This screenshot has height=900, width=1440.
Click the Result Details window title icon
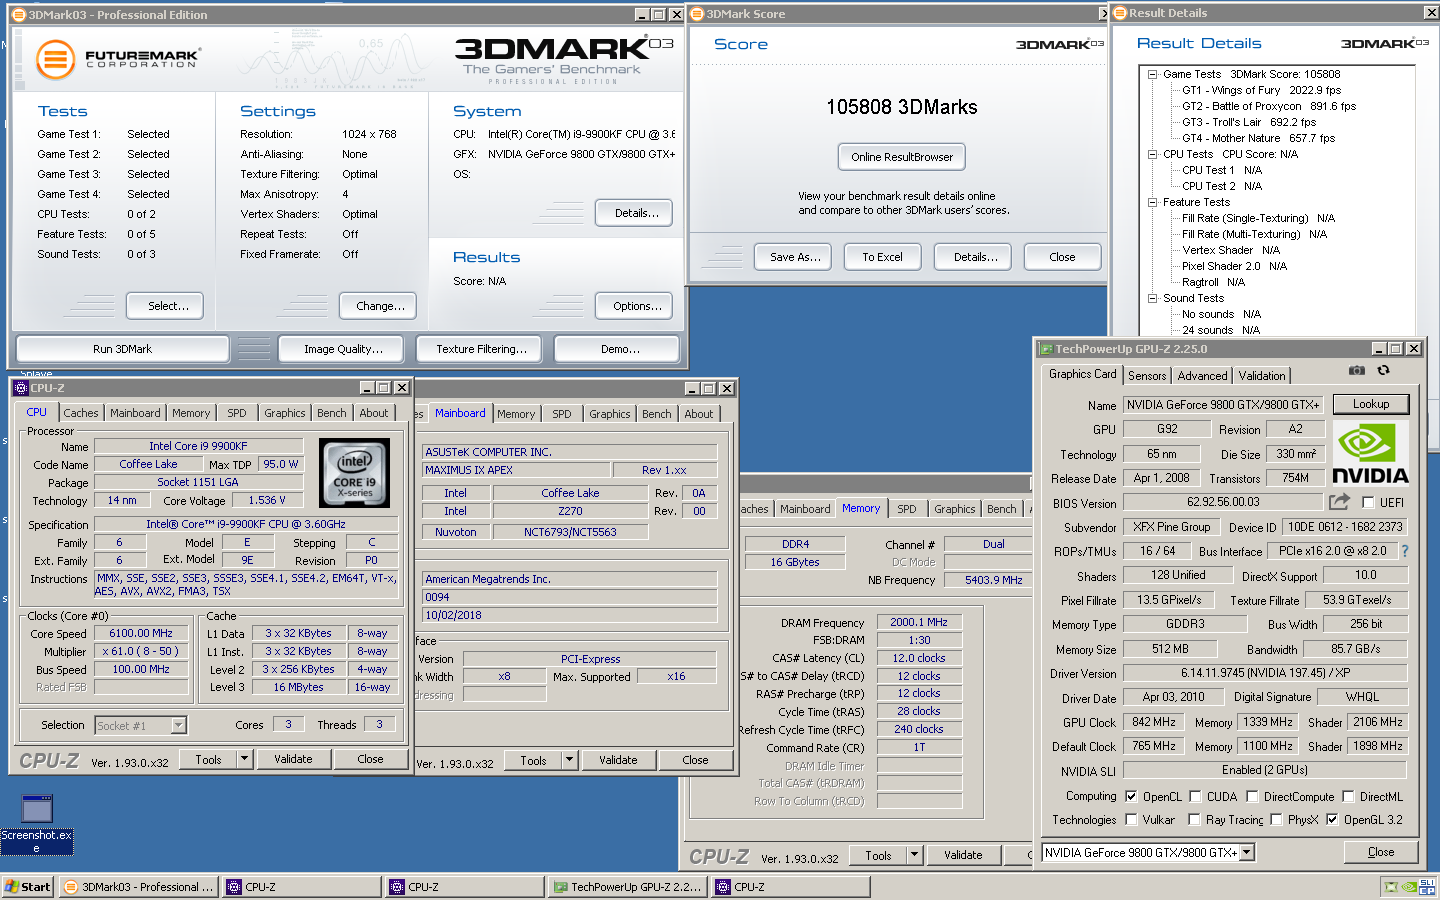pos(1120,12)
